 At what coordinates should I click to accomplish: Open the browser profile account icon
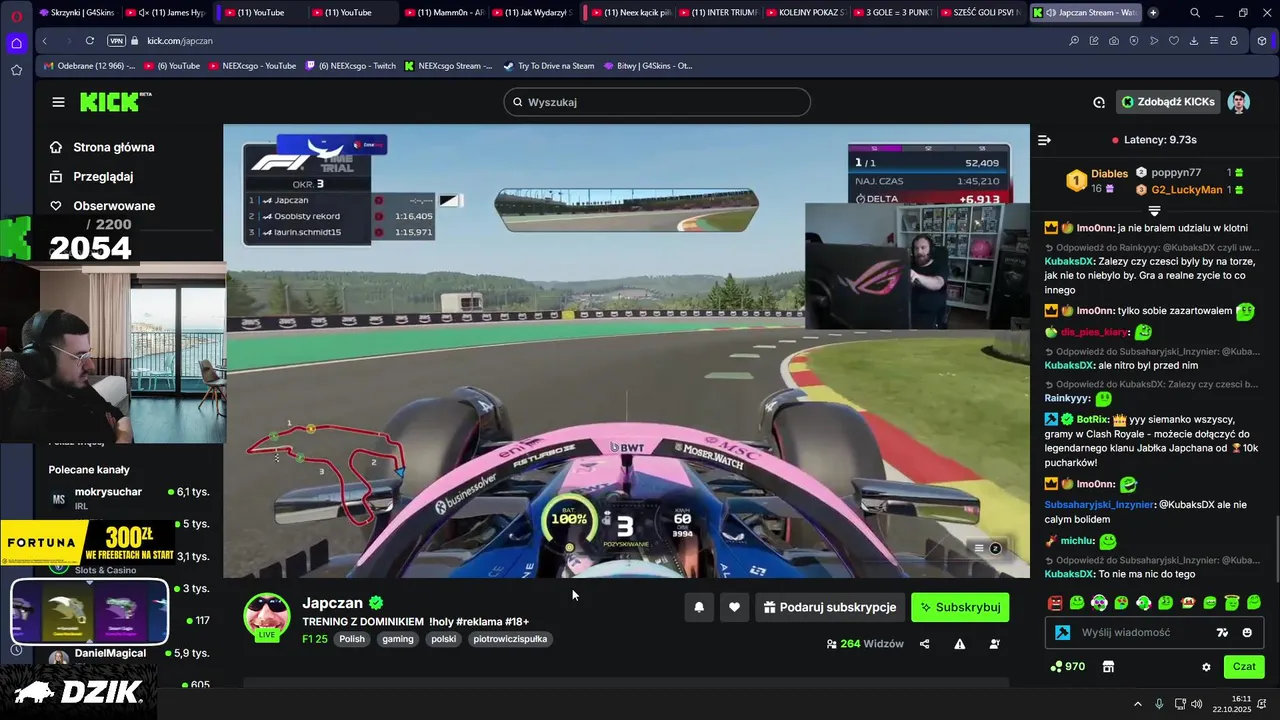pyautogui.click(x=1234, y=41)
